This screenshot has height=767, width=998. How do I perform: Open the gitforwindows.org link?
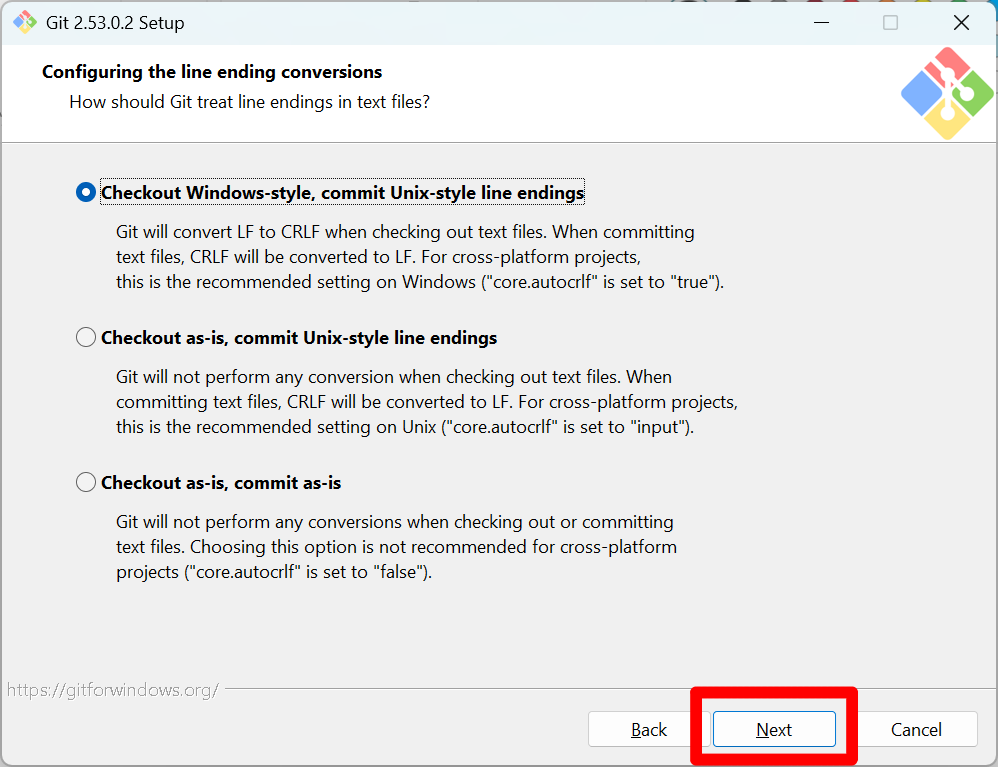click(113, 690)
